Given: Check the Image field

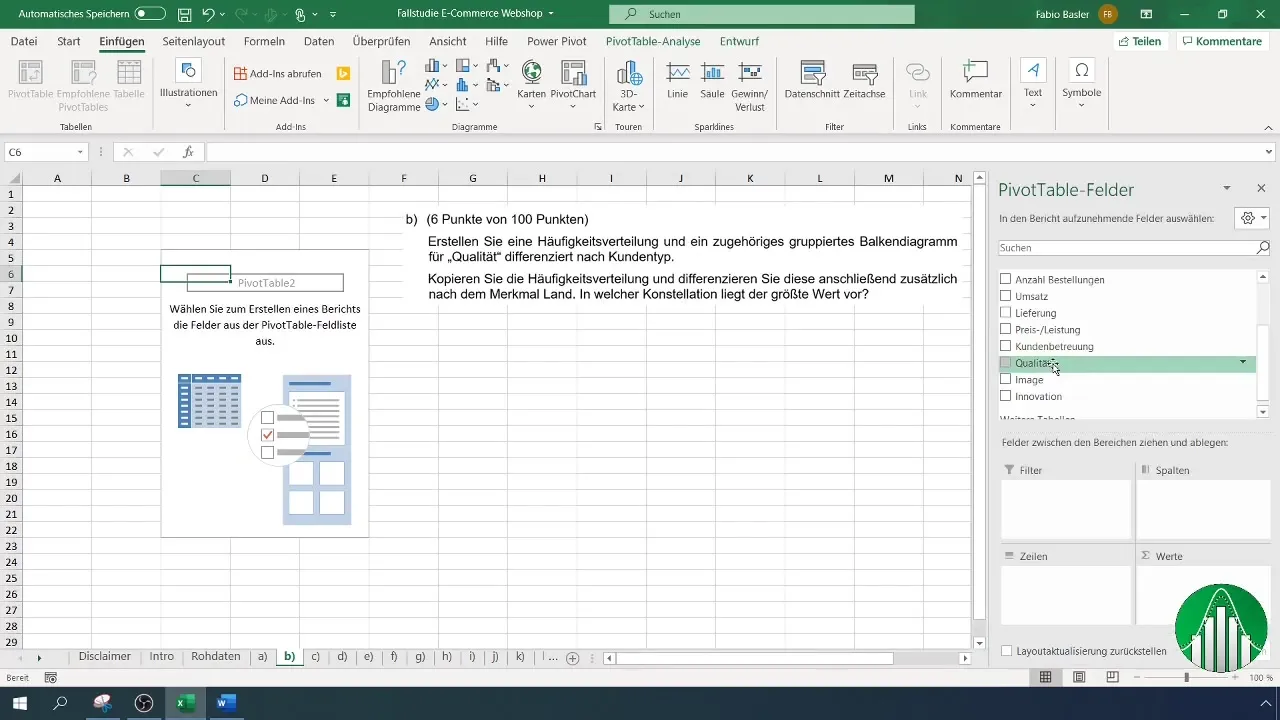Looking at the screenshot, I should 1006,380.
